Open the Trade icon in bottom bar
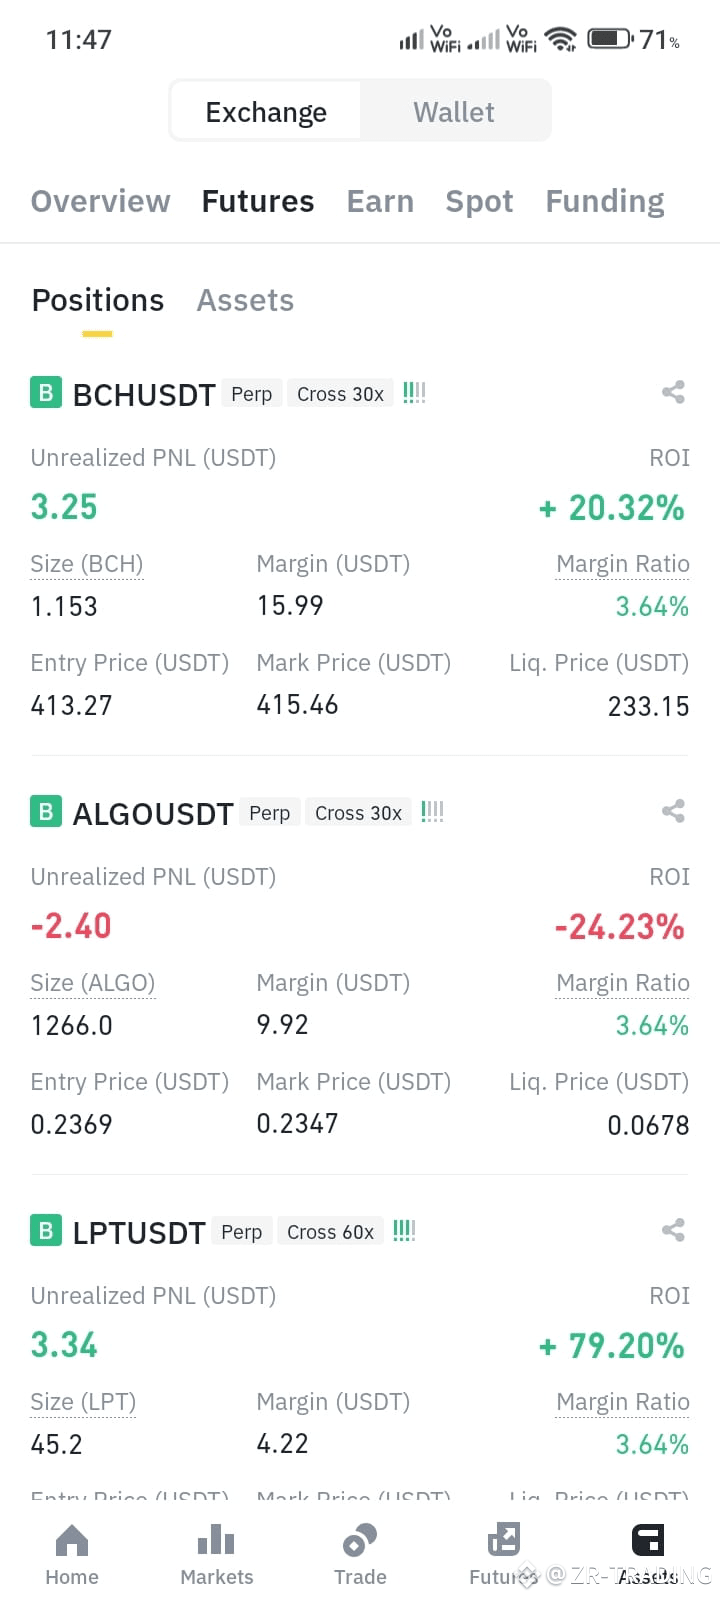720x1600 pixels. pos(360,1540)
